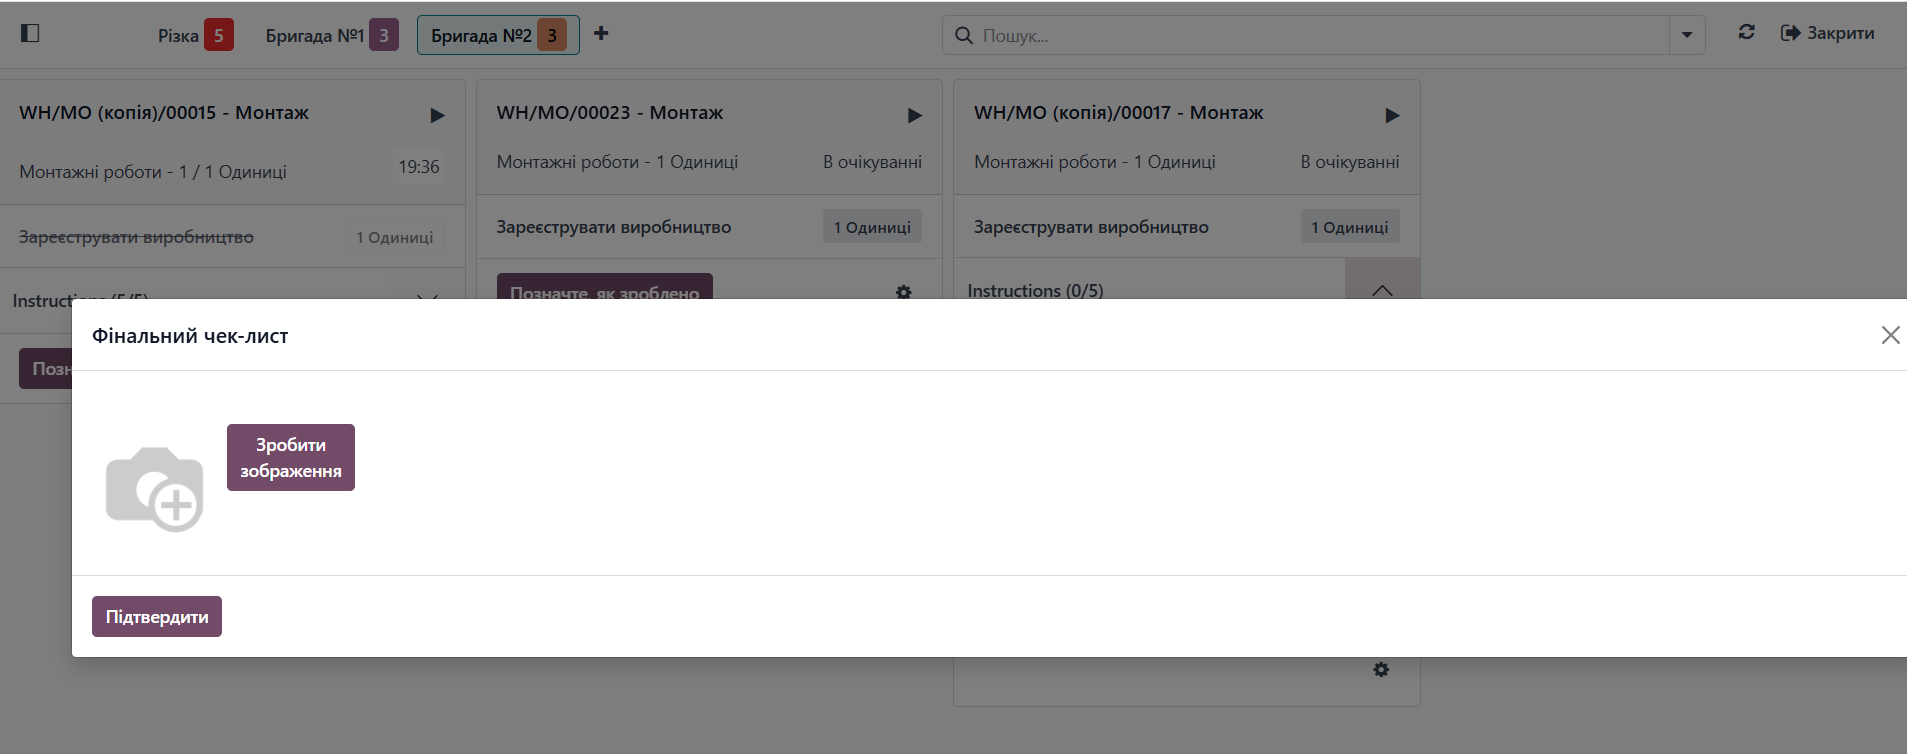Confirm the checklist with Підтвердити
Image resolution: width=1907 pixels, height=754 pixels.
coord(157,617)
